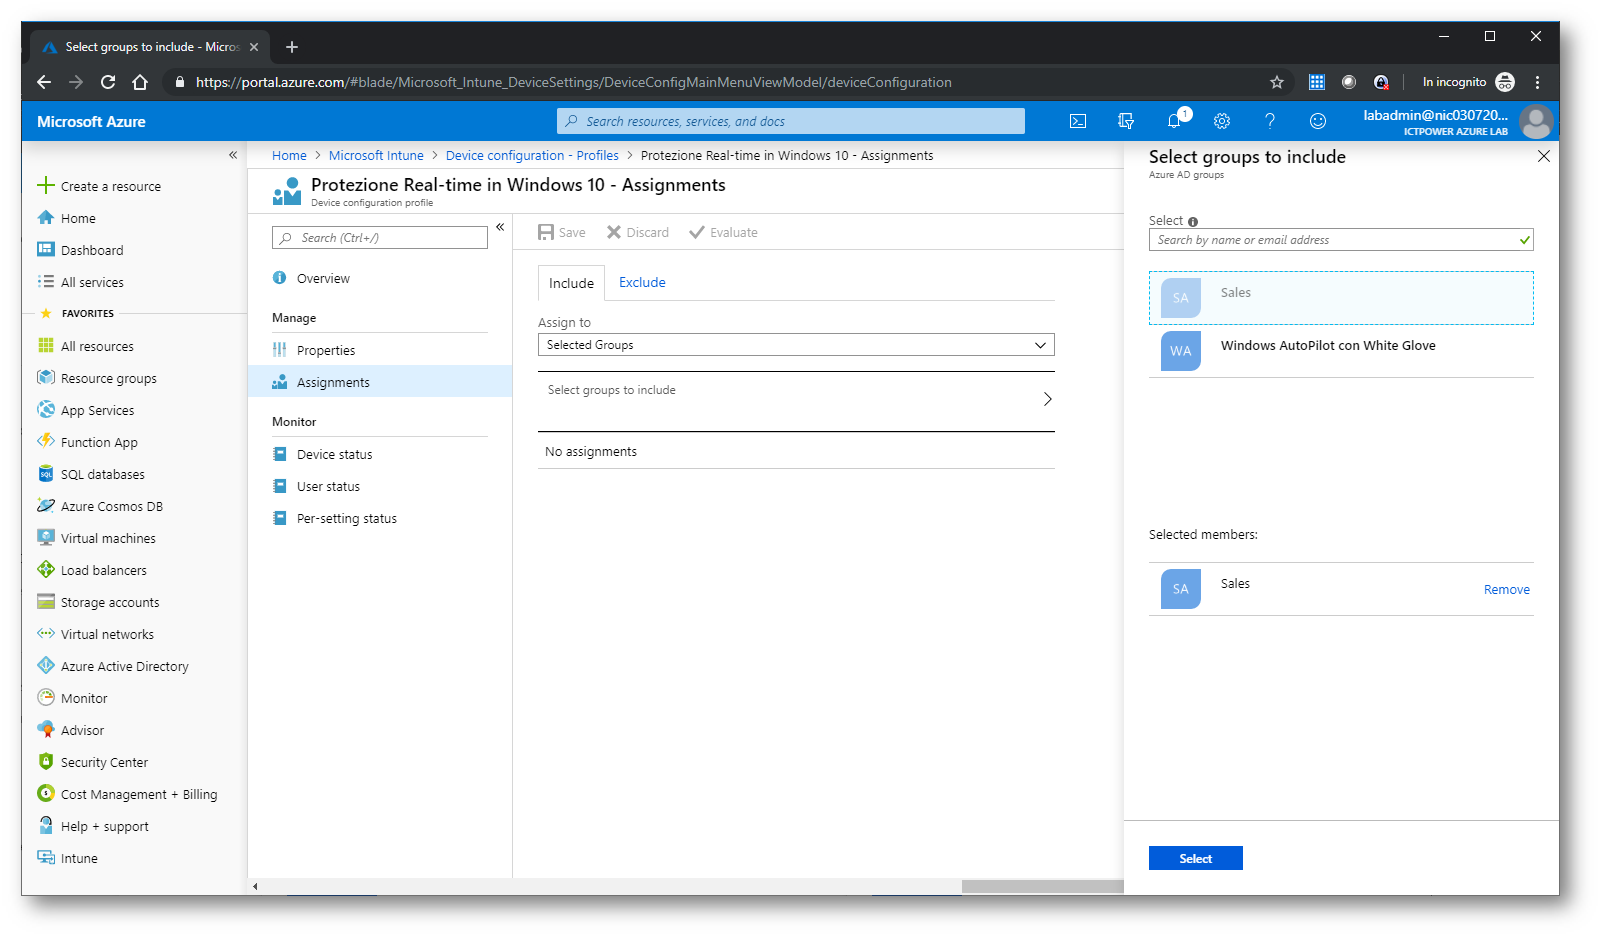The height and width of the screenshot is (938, 1602).
Task: Open a new browser tab
Action: [292, 47]
